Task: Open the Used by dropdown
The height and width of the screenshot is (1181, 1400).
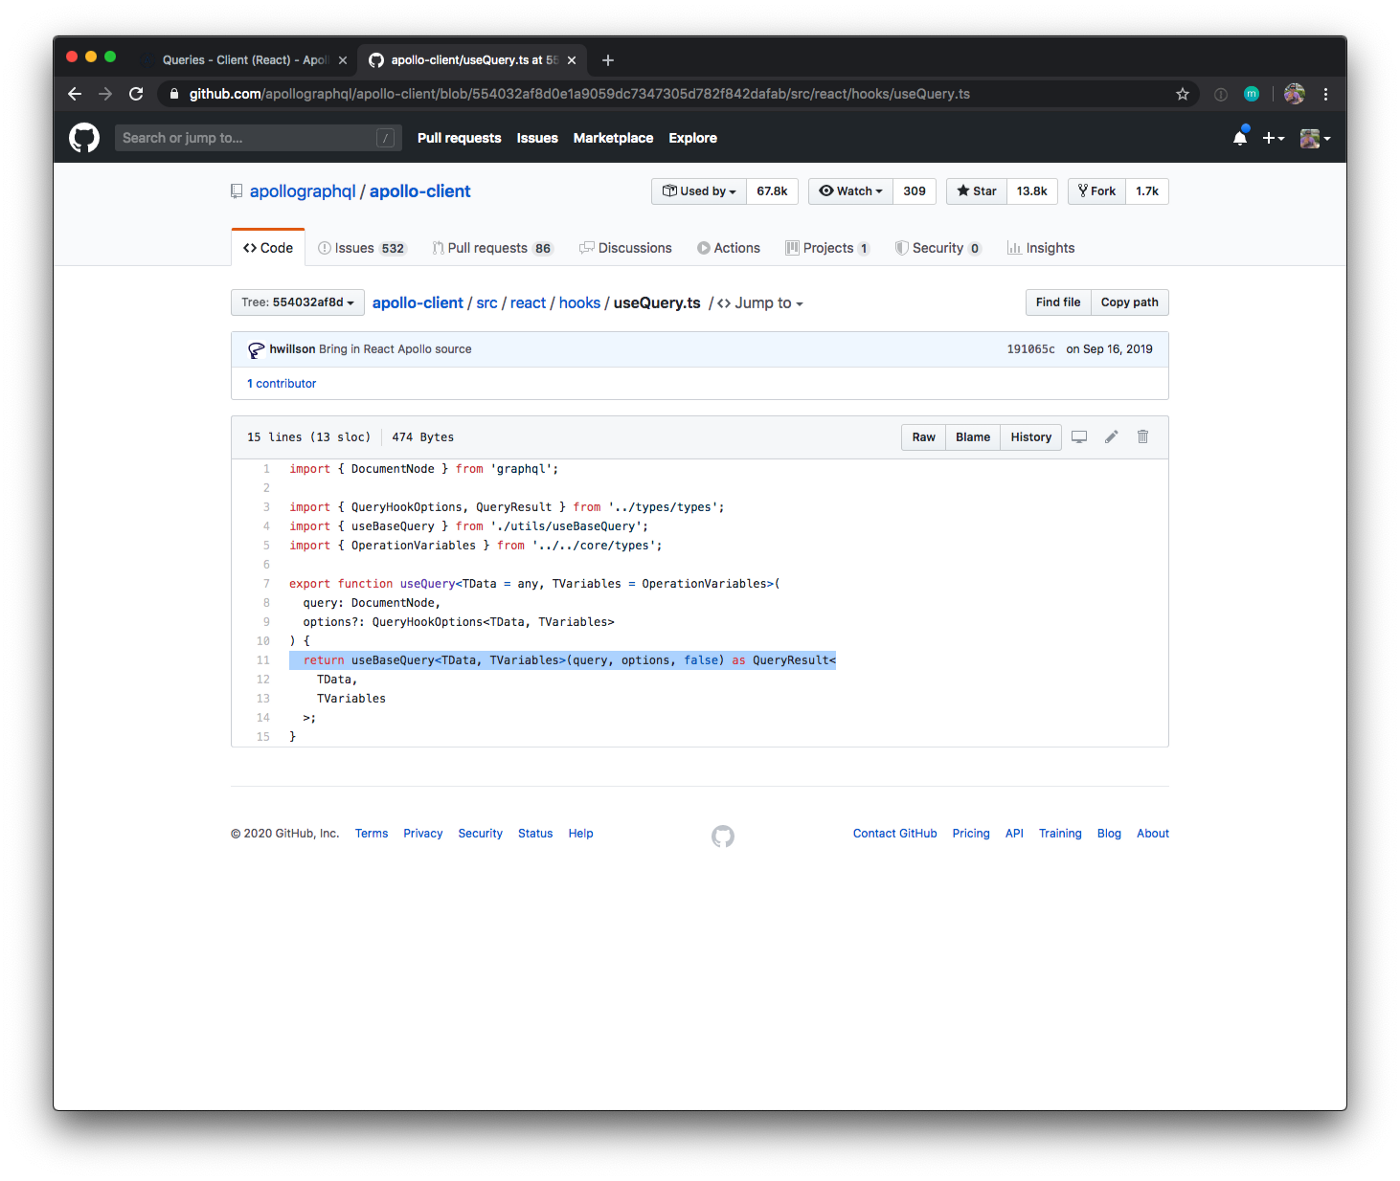Action: pos(699,191)
